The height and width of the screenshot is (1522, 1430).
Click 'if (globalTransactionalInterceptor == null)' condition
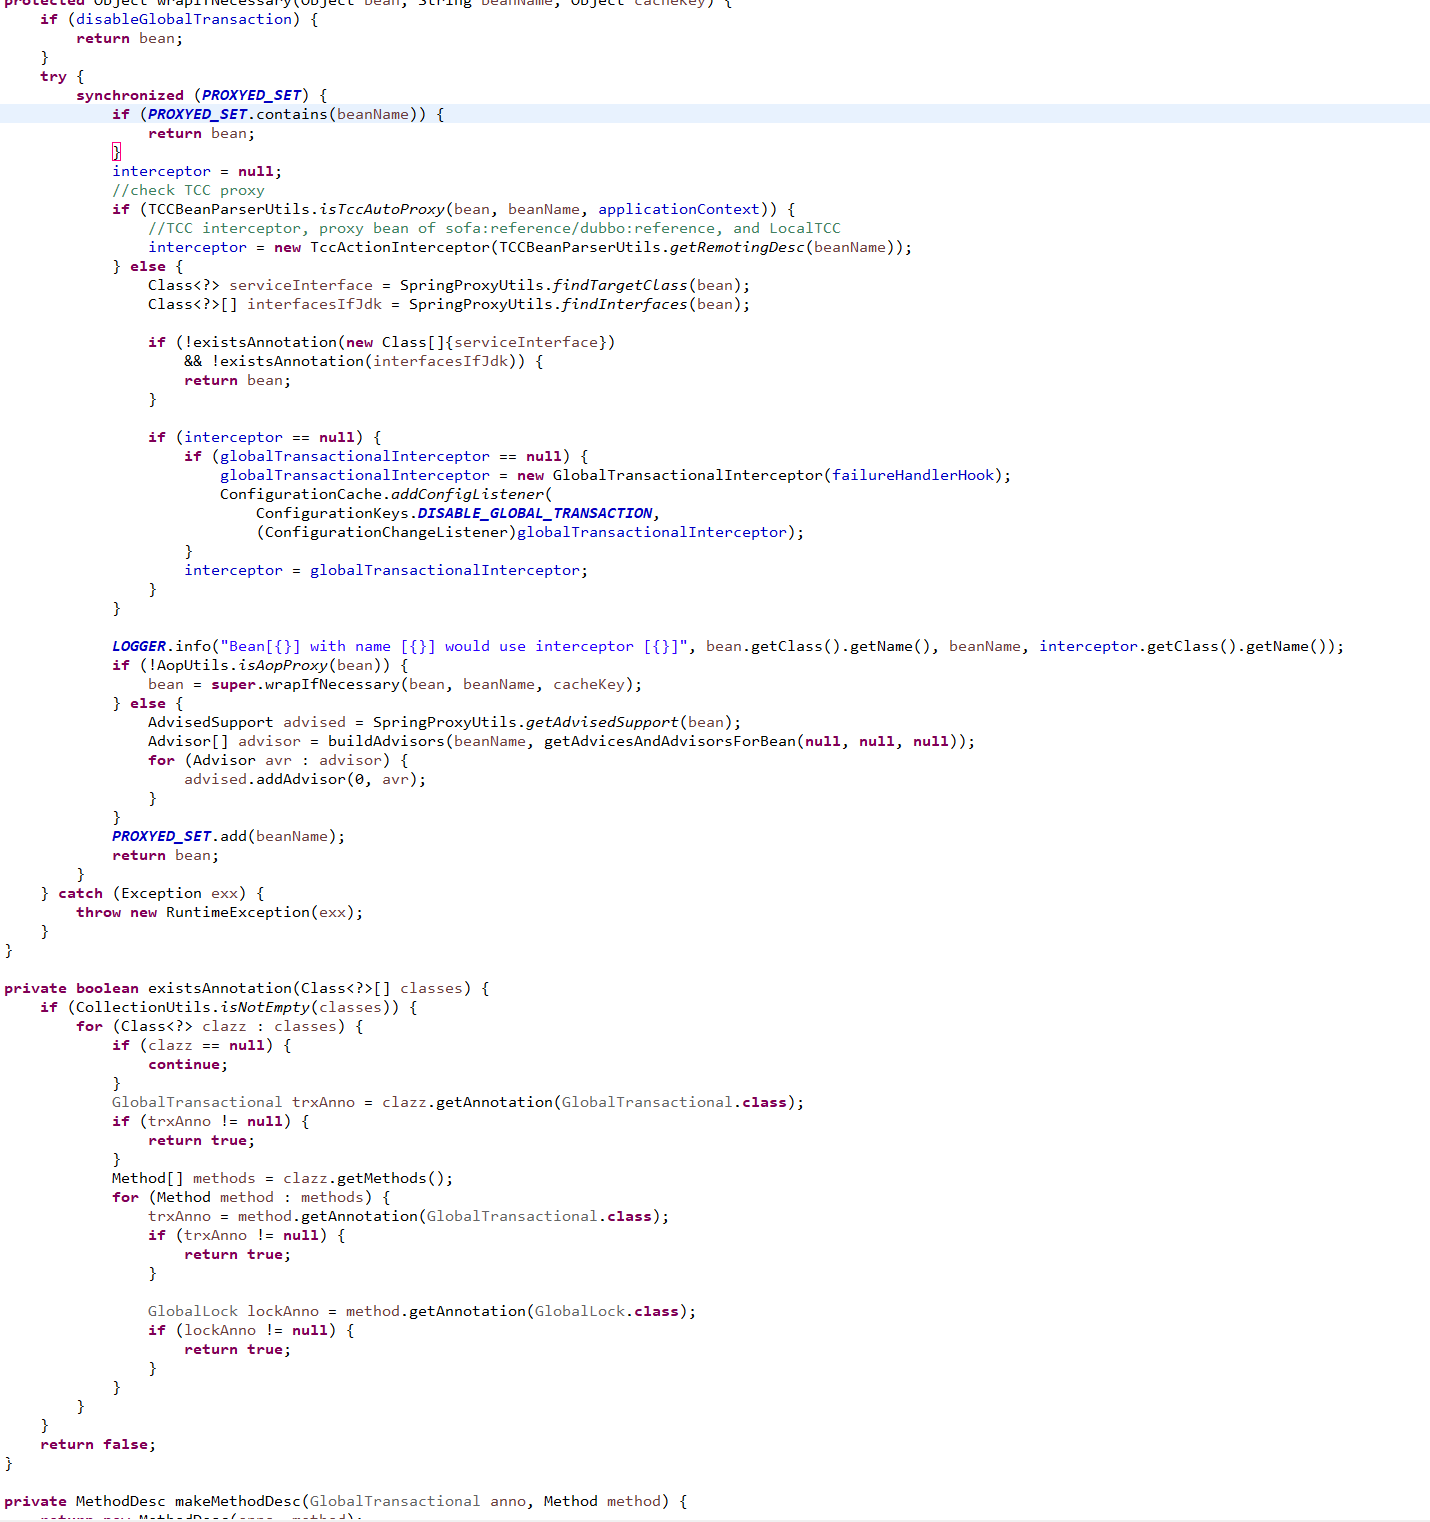386,456
